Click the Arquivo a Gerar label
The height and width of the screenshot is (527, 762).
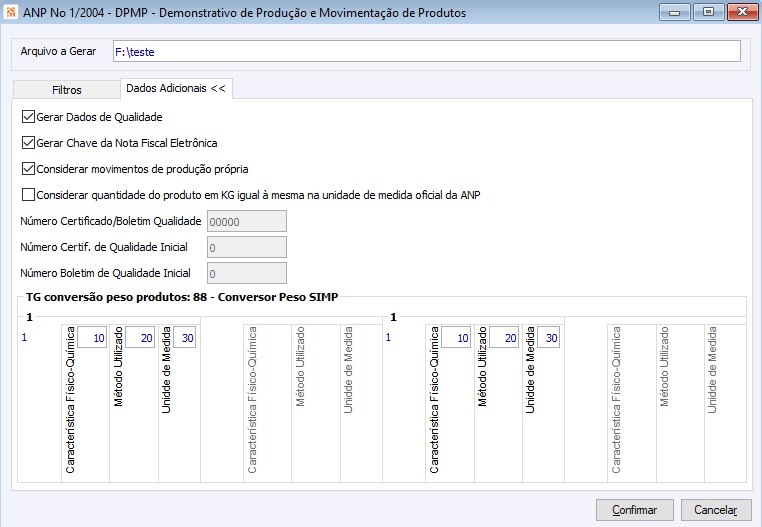[58, 52]
